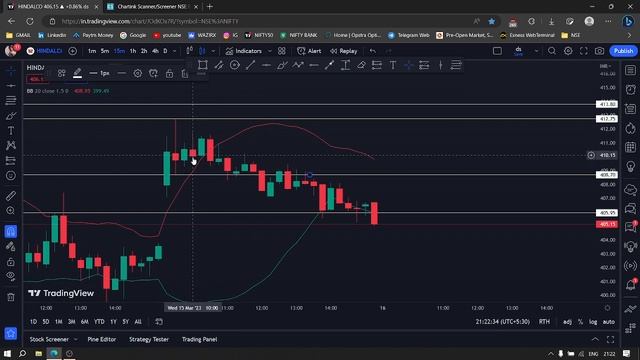Viewport: 640px width, 360px height.
Task: Set date range to All
Action: [138, 322]
